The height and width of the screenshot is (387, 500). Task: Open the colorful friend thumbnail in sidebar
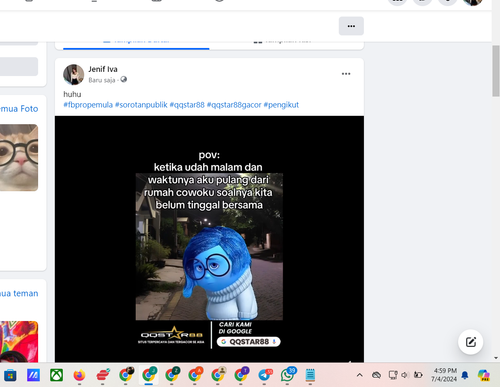click(x=19, y=341)
